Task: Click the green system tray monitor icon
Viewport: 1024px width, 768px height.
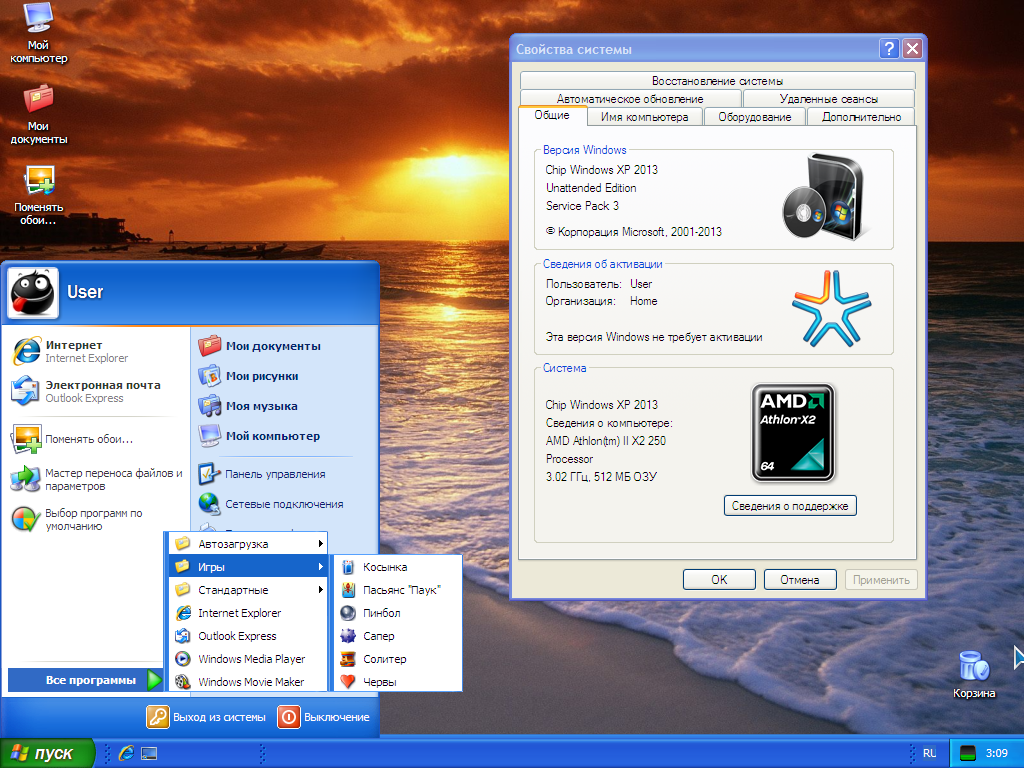Action: 967,754
